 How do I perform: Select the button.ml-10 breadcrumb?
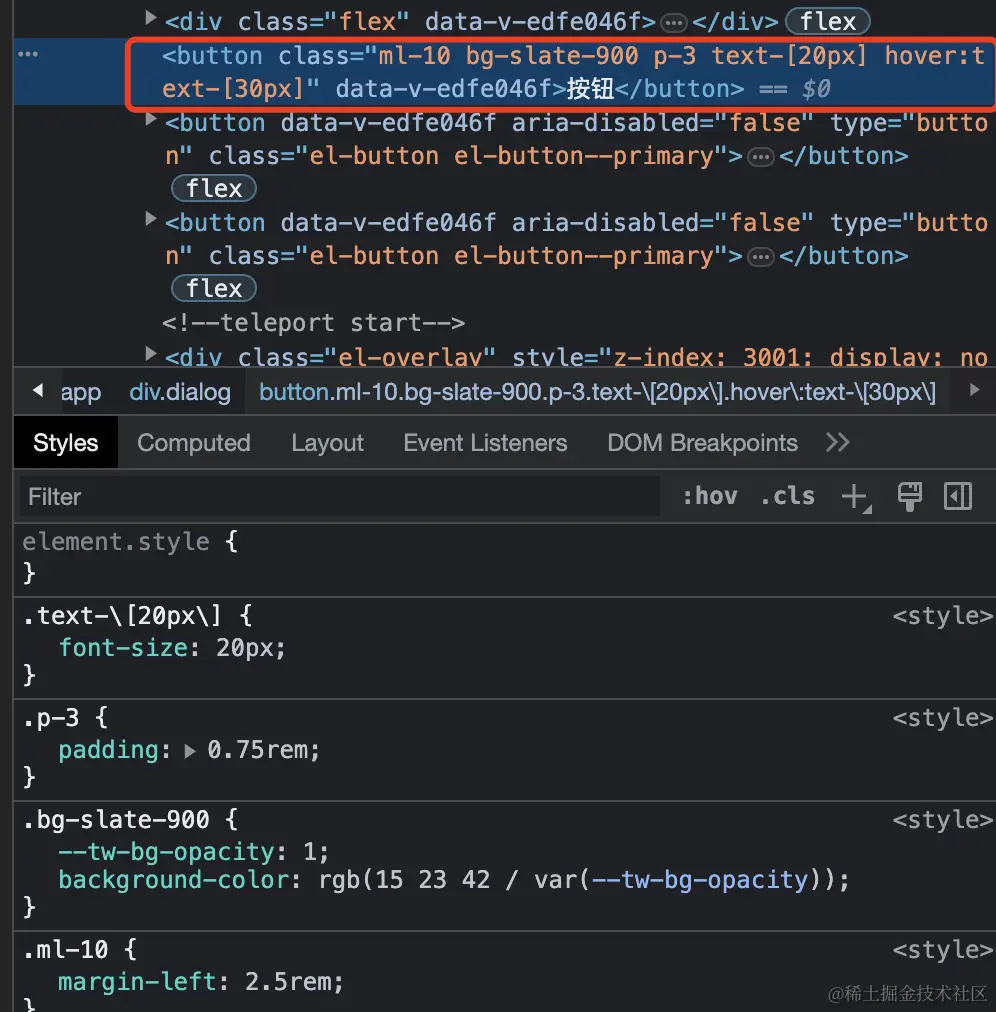point(597,392)
